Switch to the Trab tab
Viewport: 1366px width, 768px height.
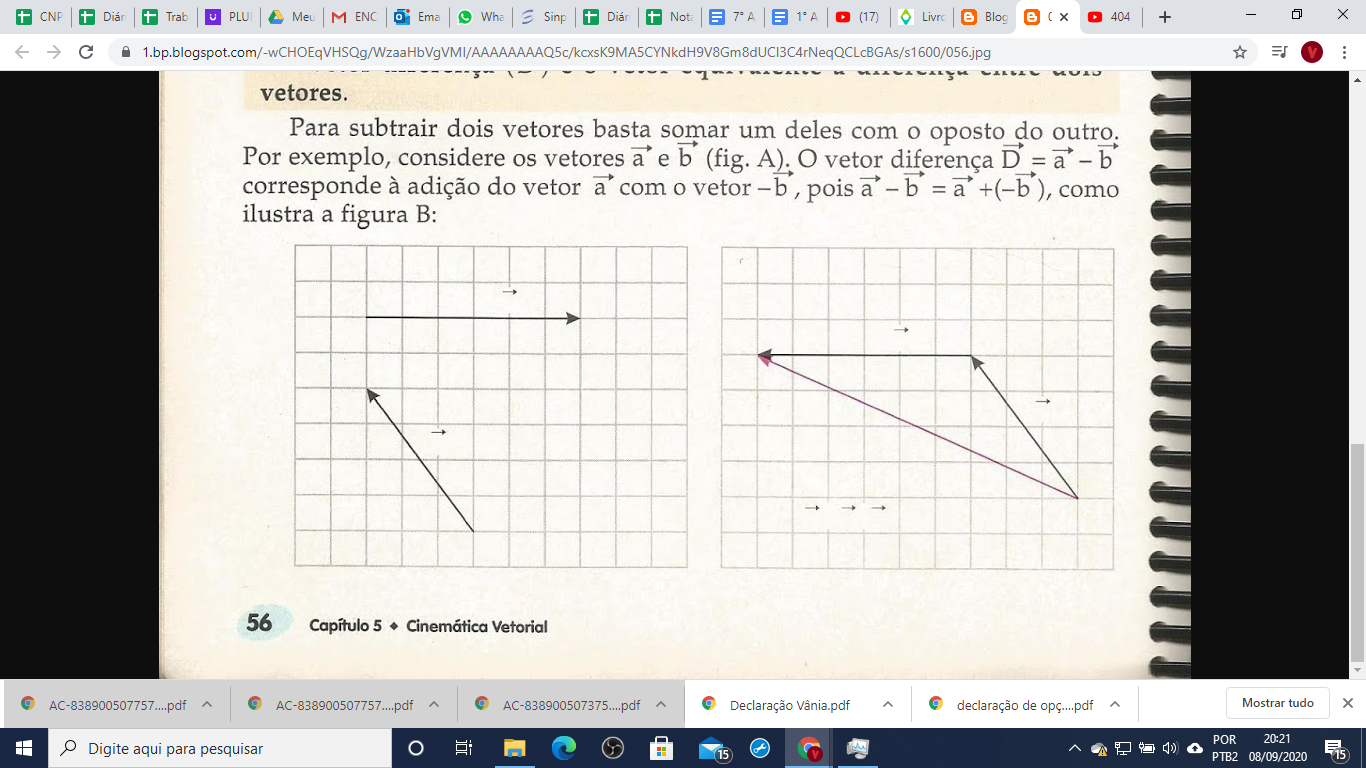coord(165,17)
